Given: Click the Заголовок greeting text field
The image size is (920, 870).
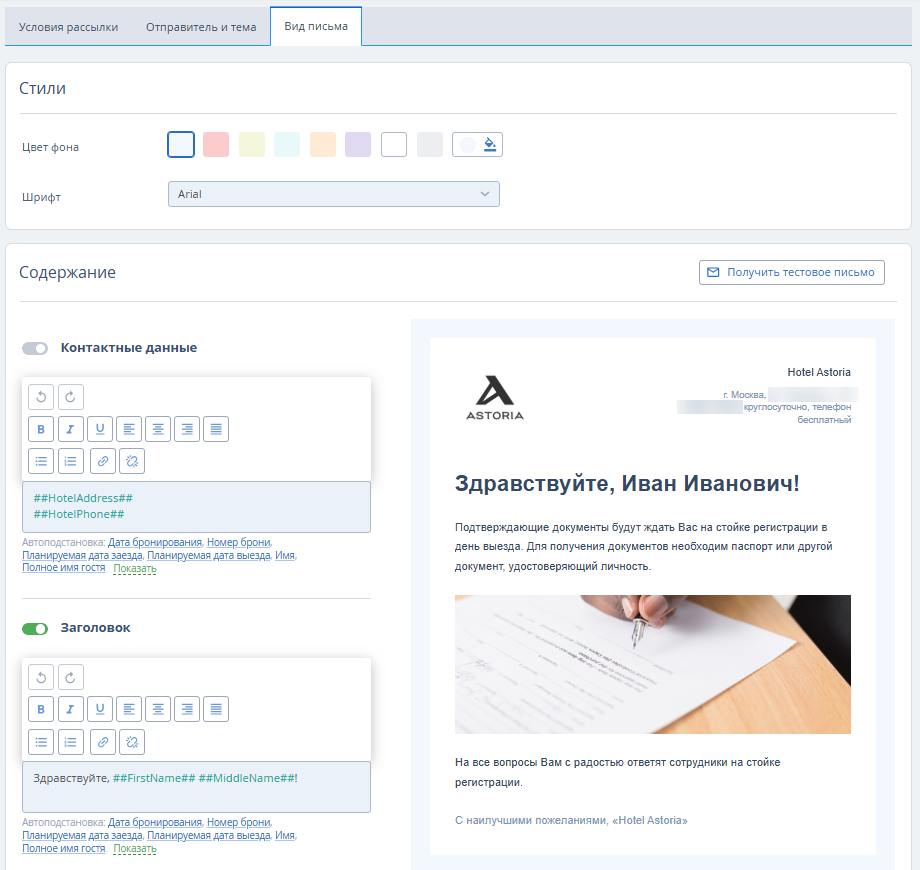Looking at the screenshot, I should pos(196,787).
